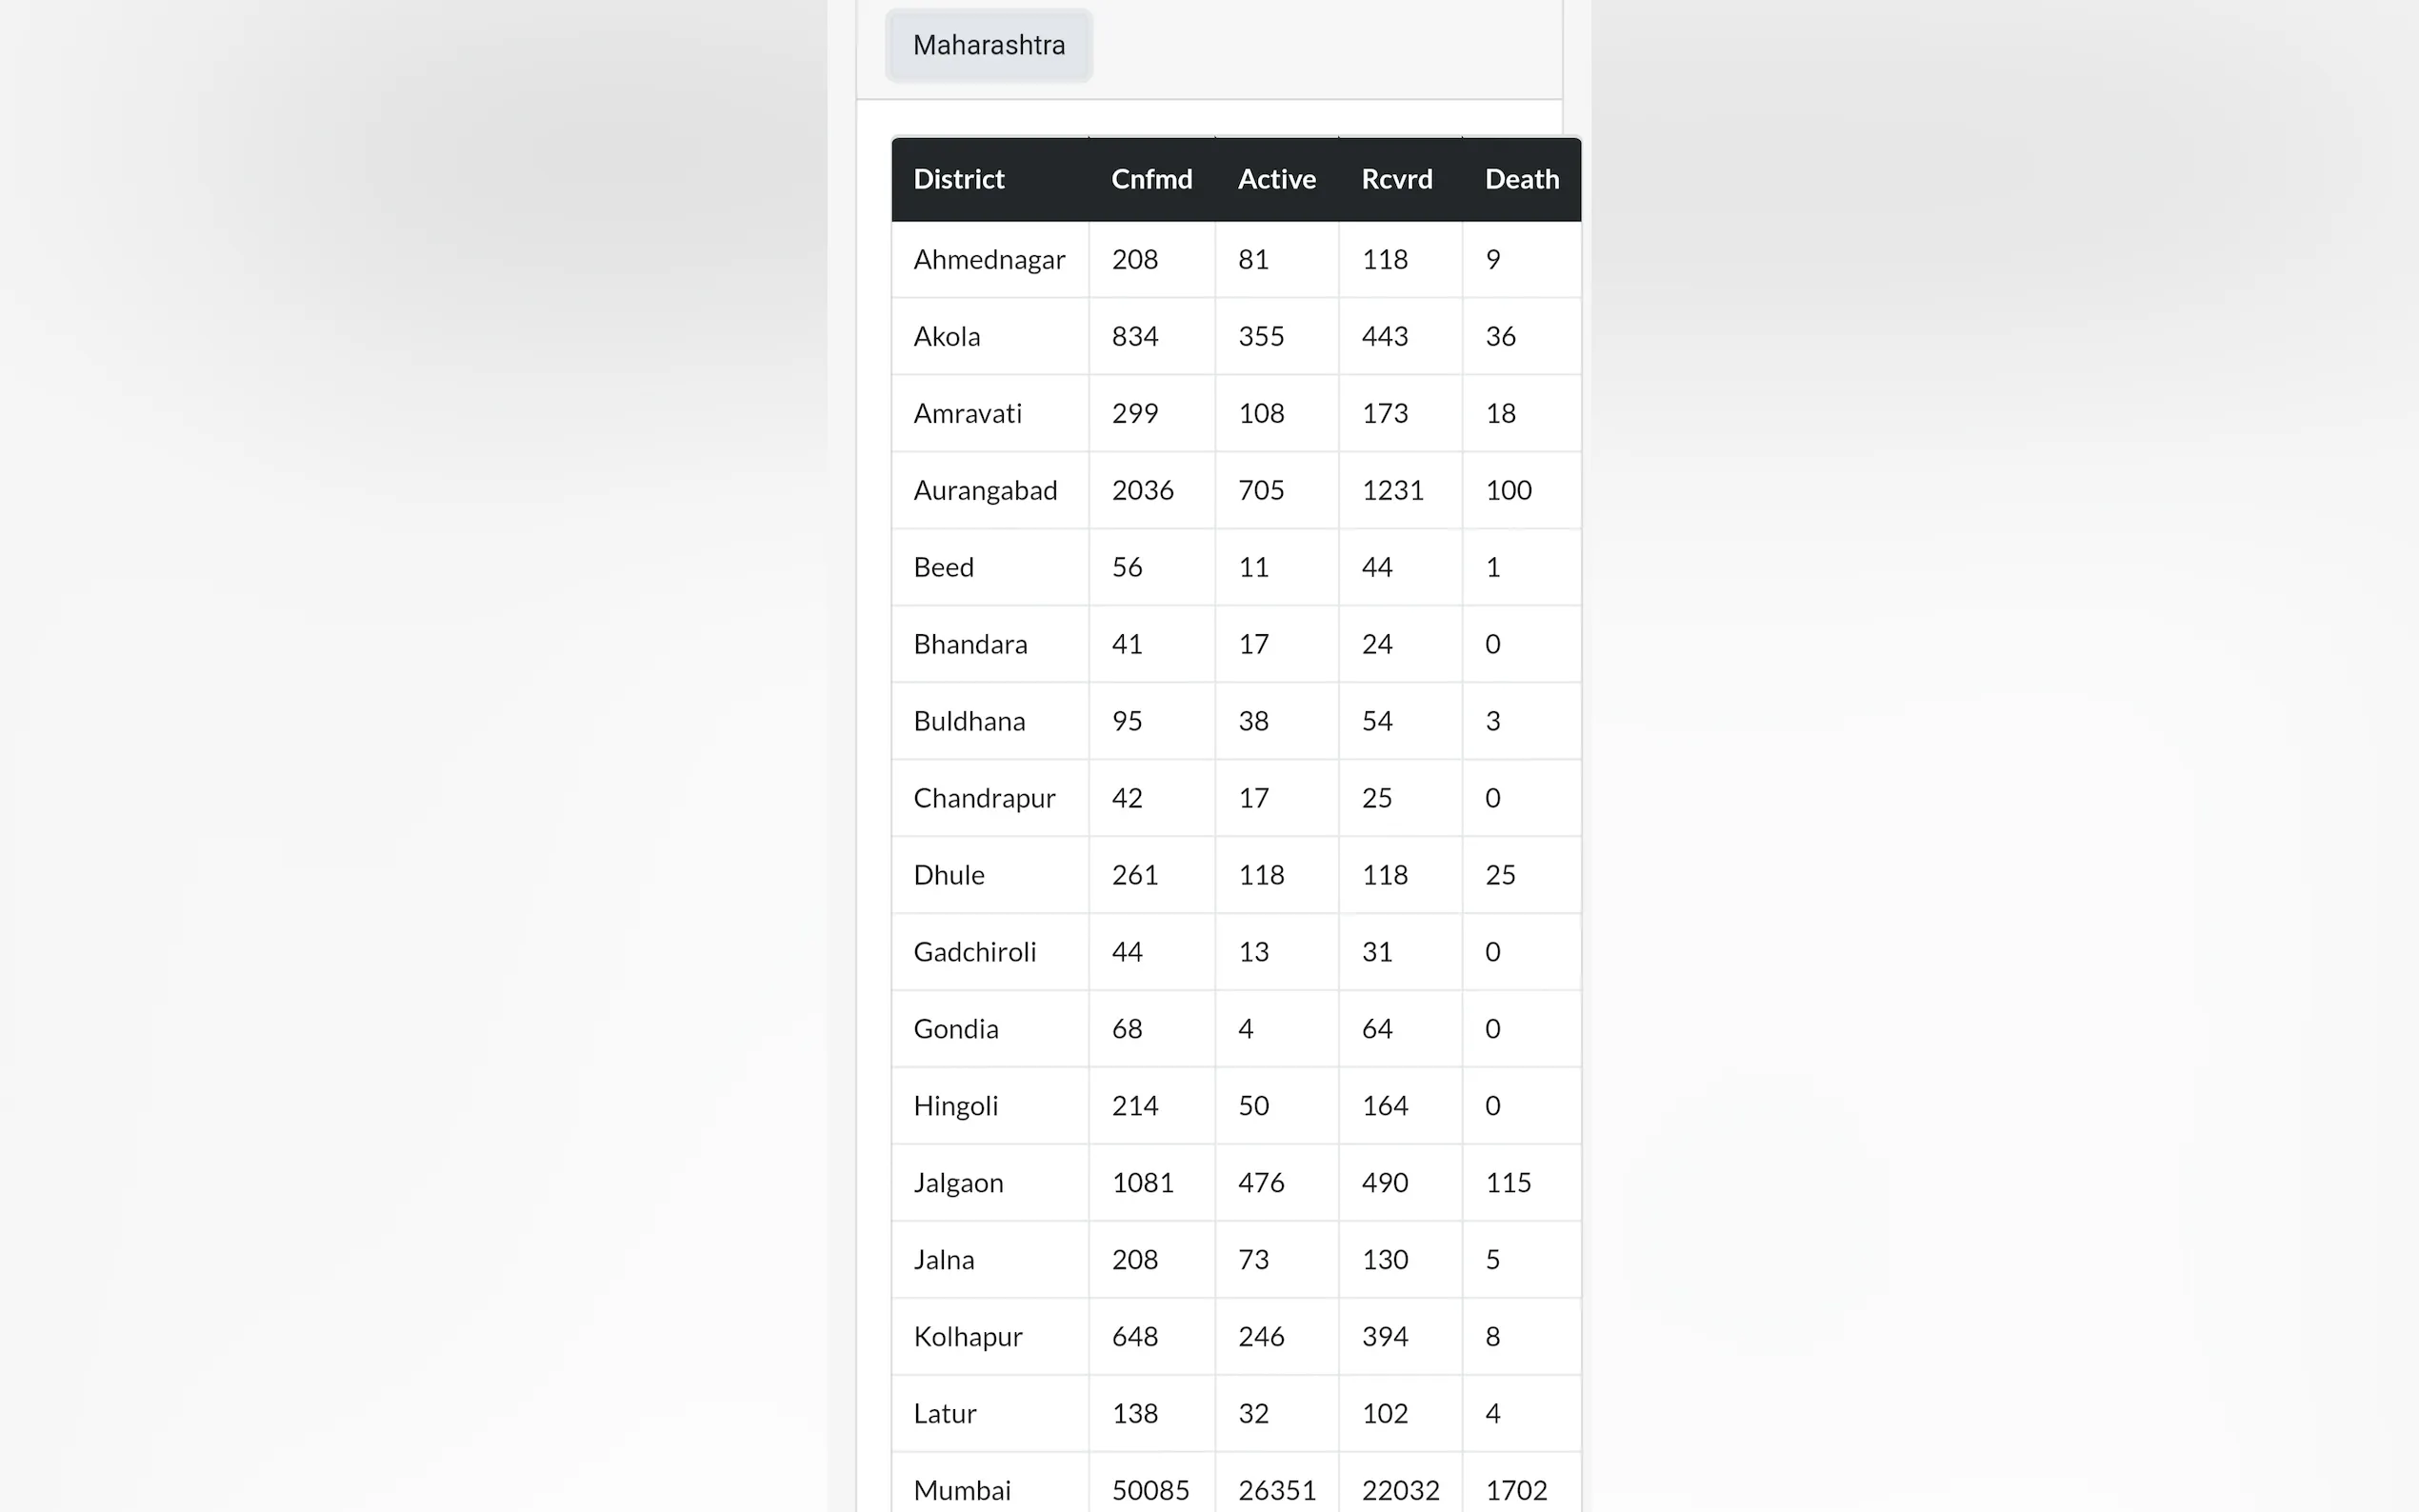Select Kolhapur in the district list
2419x1512 pixels.
[x=967, y=1337]
